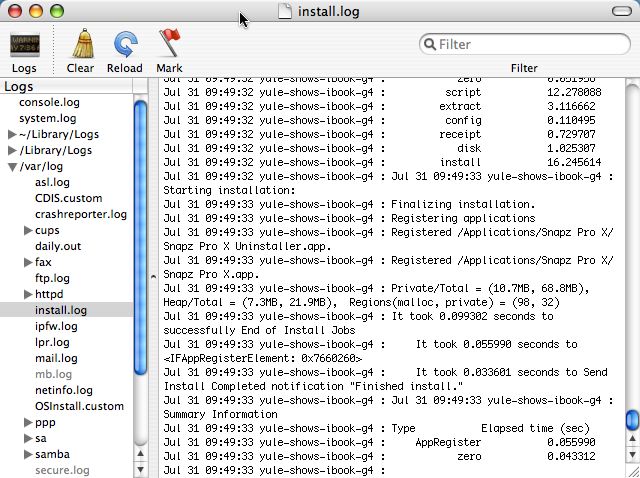Expand the cups folder
Viewport: 640px width, 478px height.
coord(28,231)
